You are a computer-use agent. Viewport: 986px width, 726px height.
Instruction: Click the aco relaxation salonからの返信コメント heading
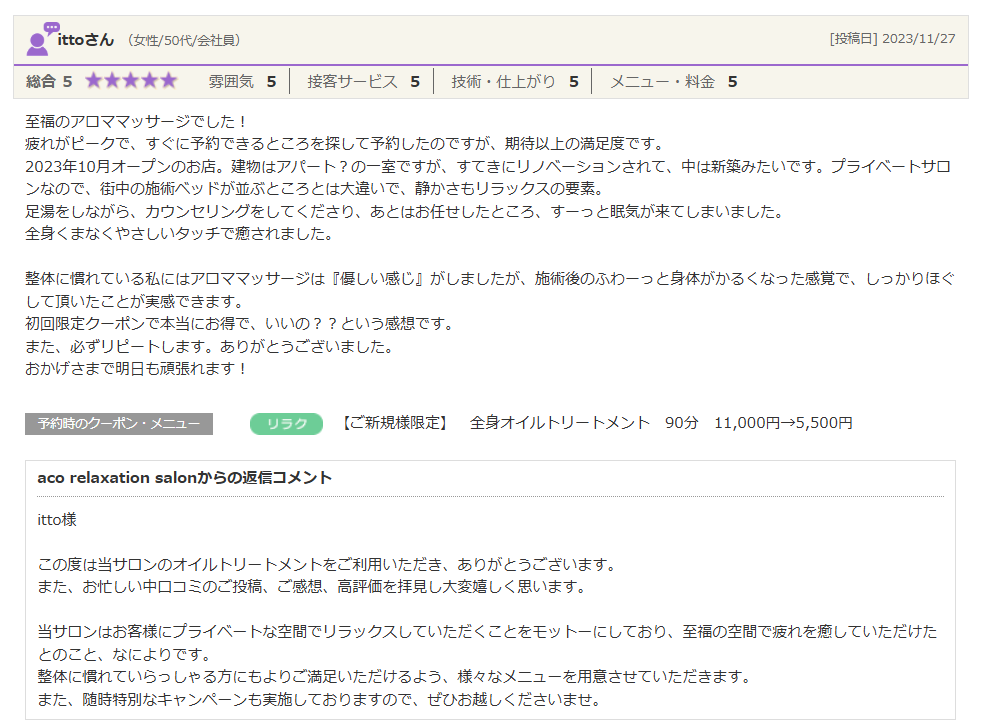184,478
